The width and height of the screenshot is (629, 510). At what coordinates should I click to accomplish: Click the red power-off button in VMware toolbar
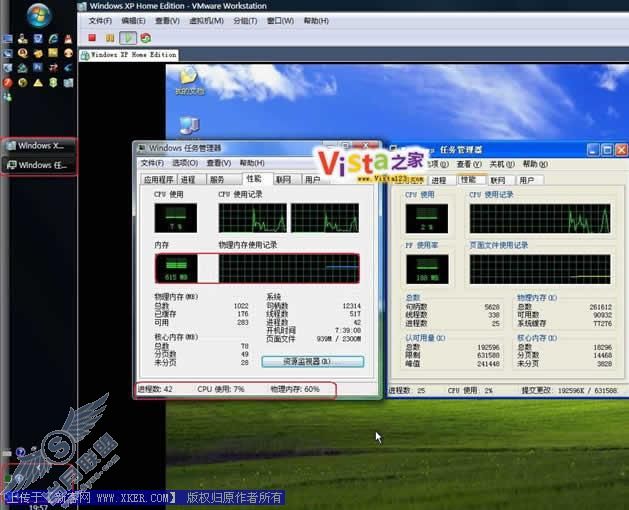point(92,38)
